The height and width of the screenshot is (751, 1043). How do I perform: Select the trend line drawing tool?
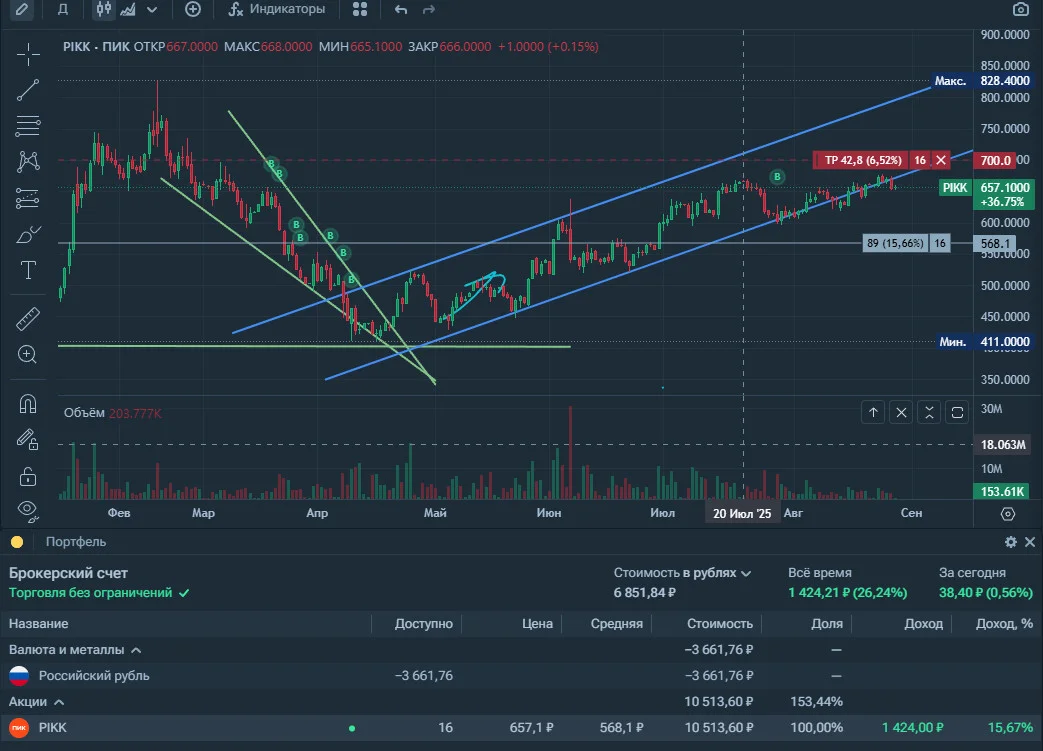point(28,90)
